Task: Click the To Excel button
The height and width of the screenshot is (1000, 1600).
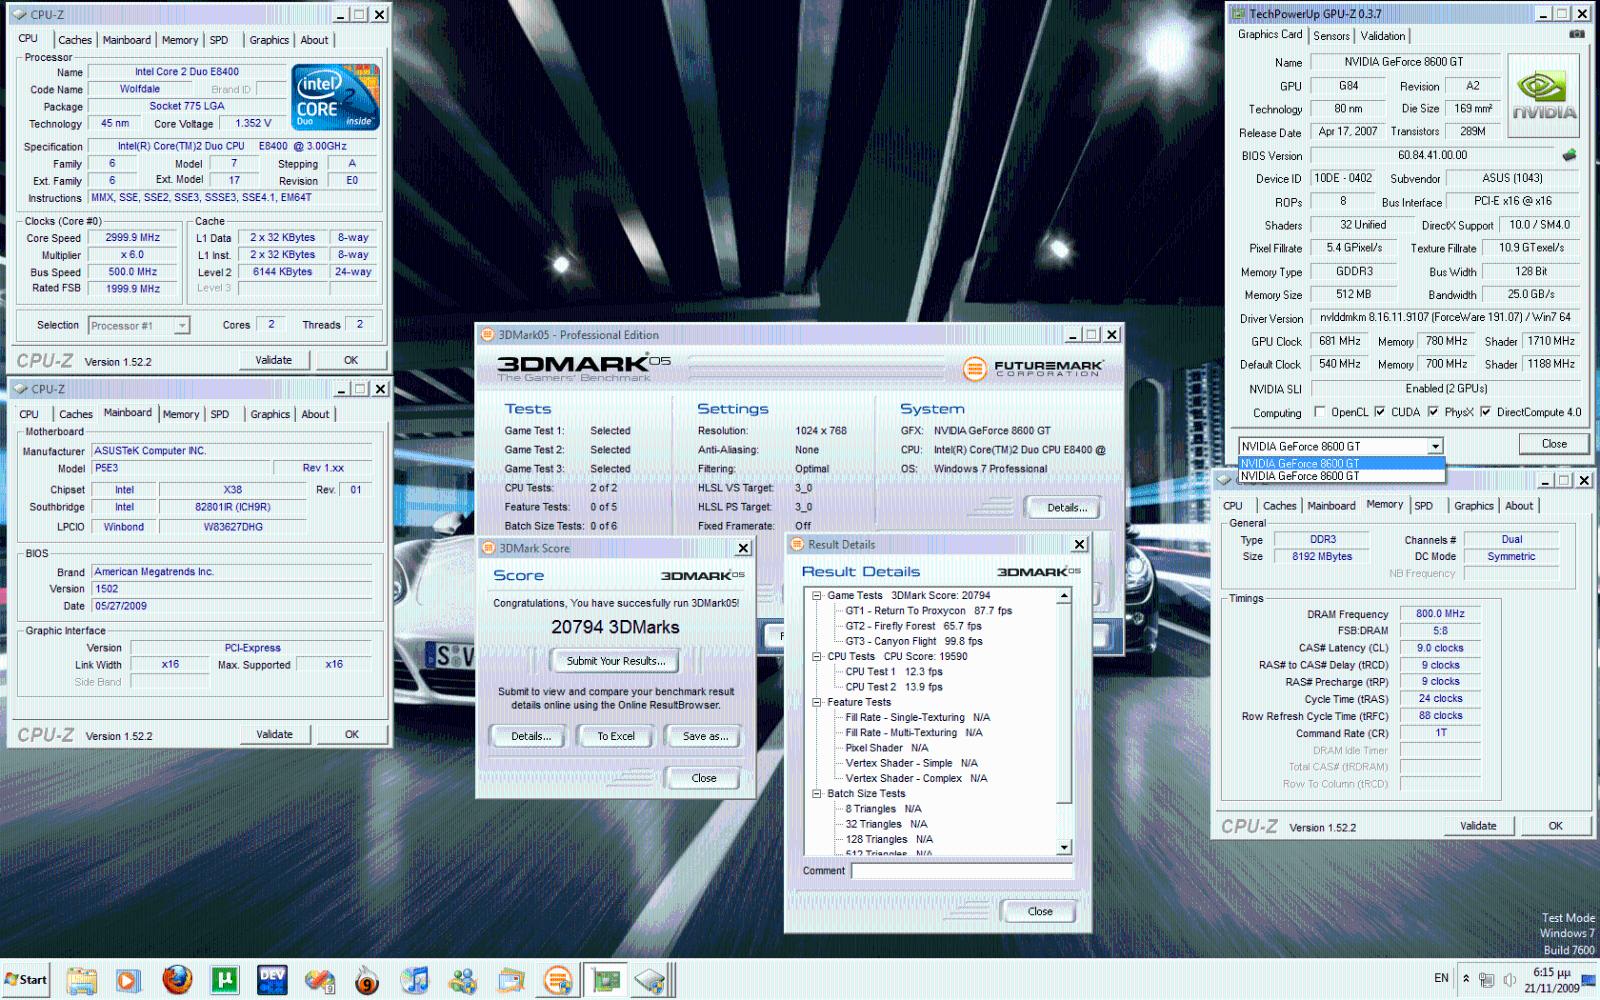Action: (616, 736)
